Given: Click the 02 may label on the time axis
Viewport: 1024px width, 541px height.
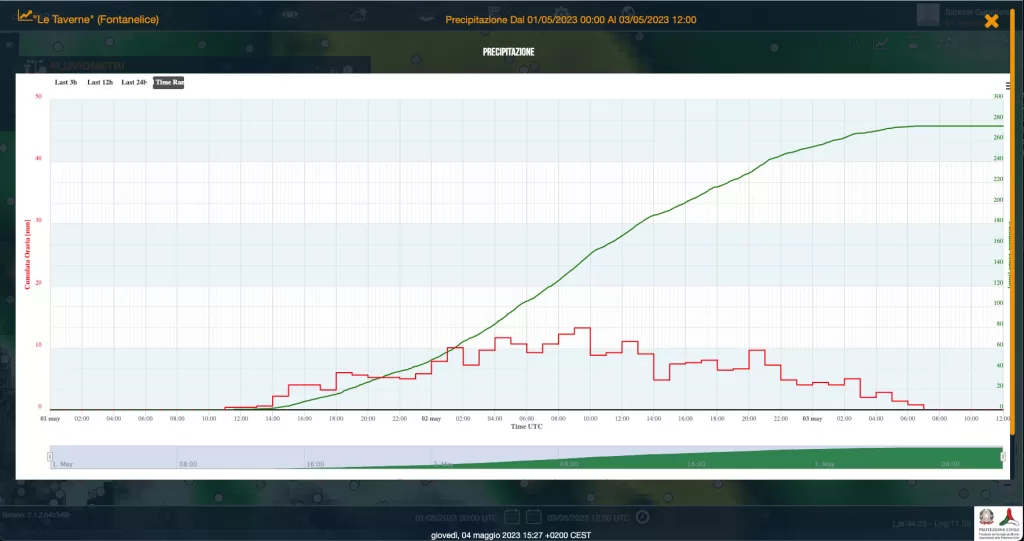Looking at the screenshot, I should 432,418.
